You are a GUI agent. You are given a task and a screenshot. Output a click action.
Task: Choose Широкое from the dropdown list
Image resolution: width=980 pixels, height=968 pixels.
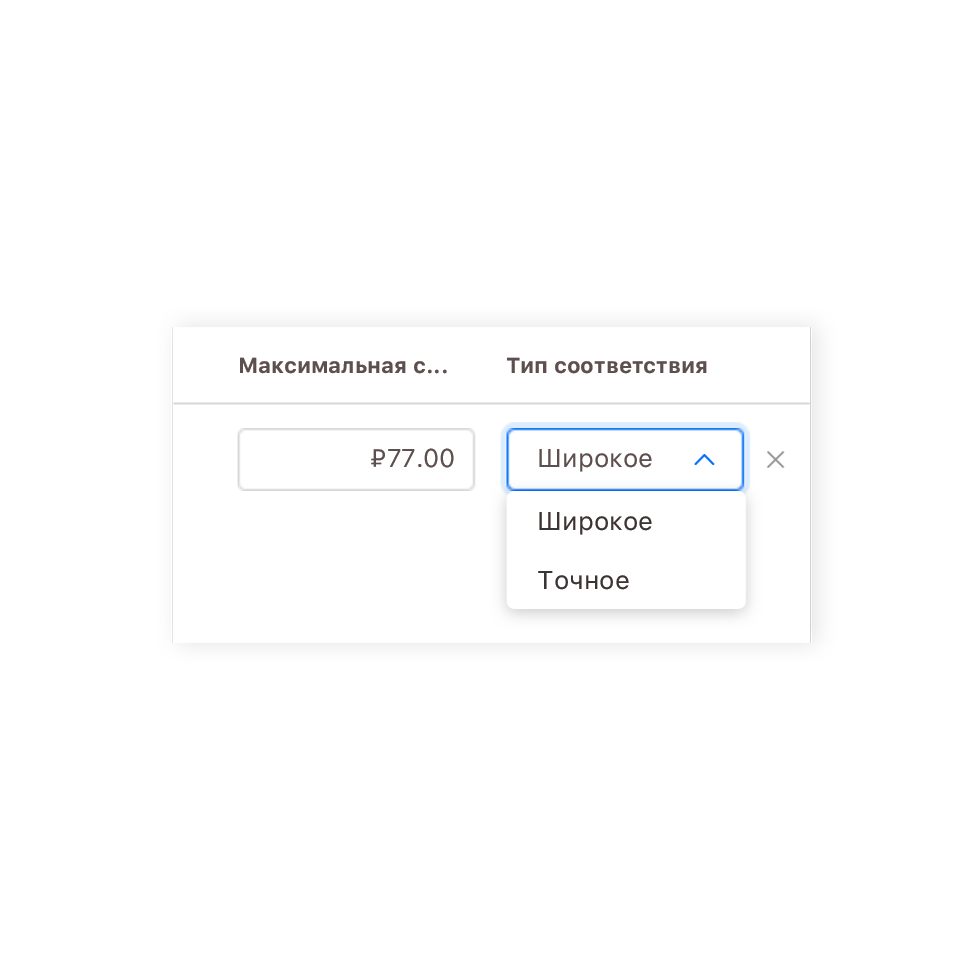click(595, 521)
